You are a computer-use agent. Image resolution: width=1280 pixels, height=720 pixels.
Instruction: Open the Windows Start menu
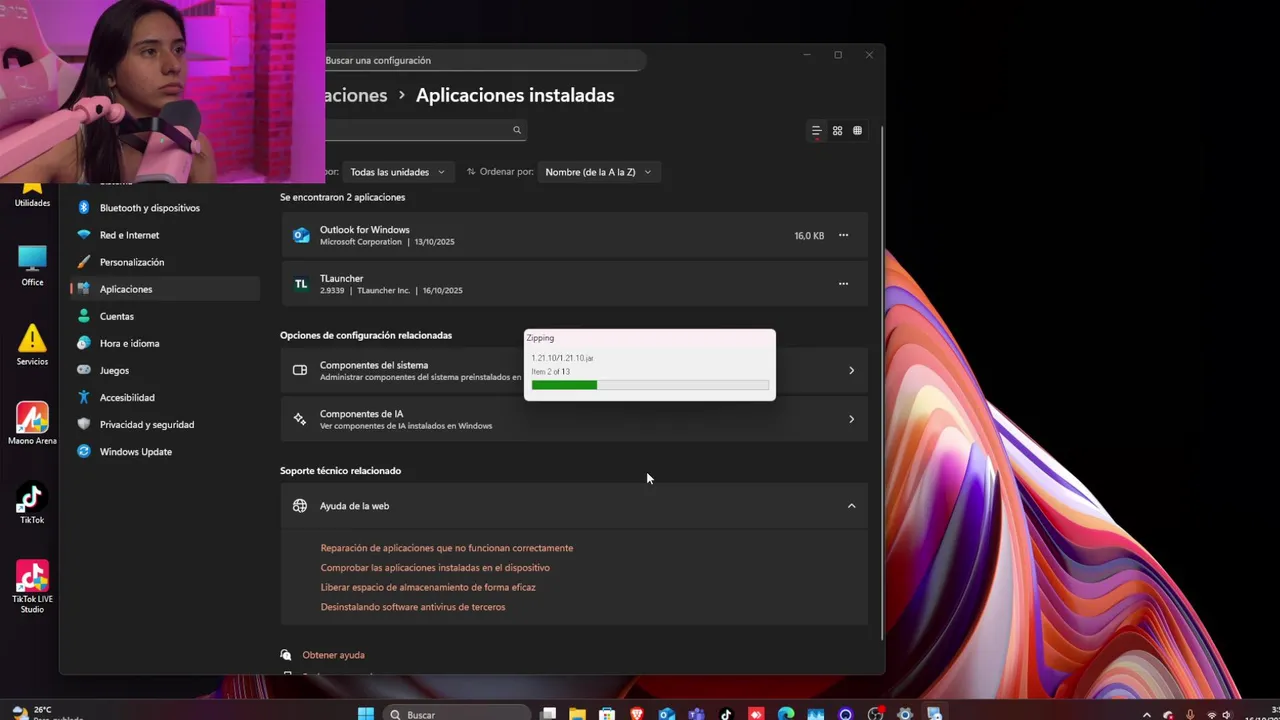coord(366,714)
